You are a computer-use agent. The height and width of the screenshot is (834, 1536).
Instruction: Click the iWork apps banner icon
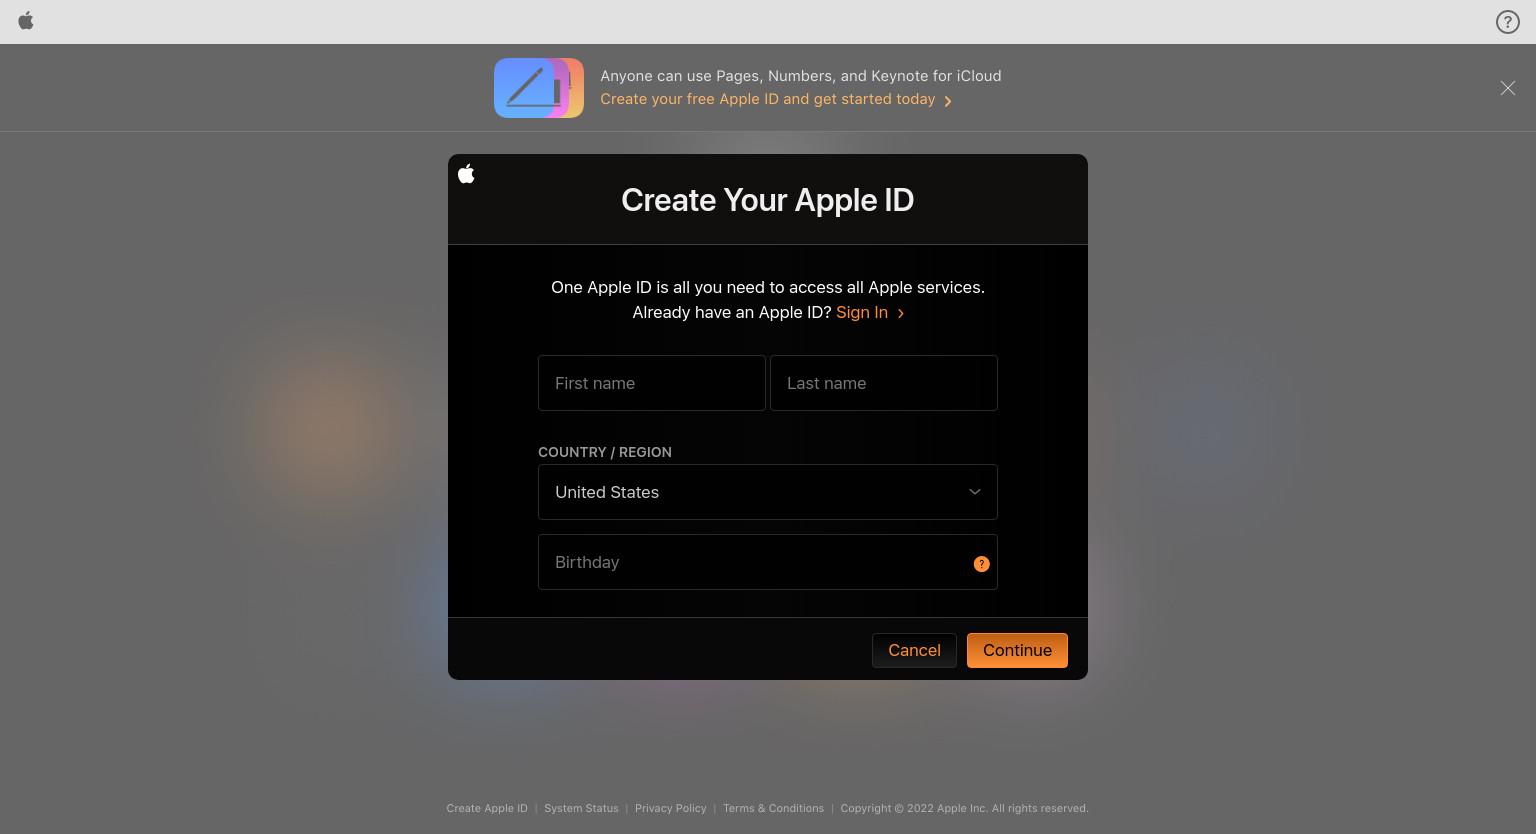pyautogui.click(x=539, y=88)
